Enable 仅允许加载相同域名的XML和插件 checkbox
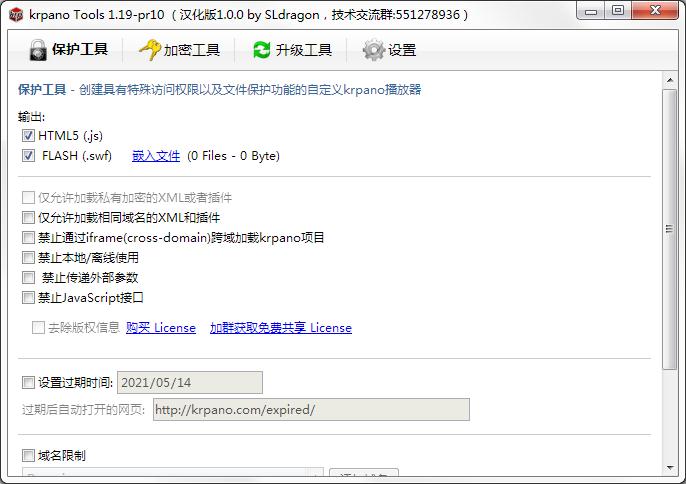This screenshot has width=686, height=484. tap(28, 217)
